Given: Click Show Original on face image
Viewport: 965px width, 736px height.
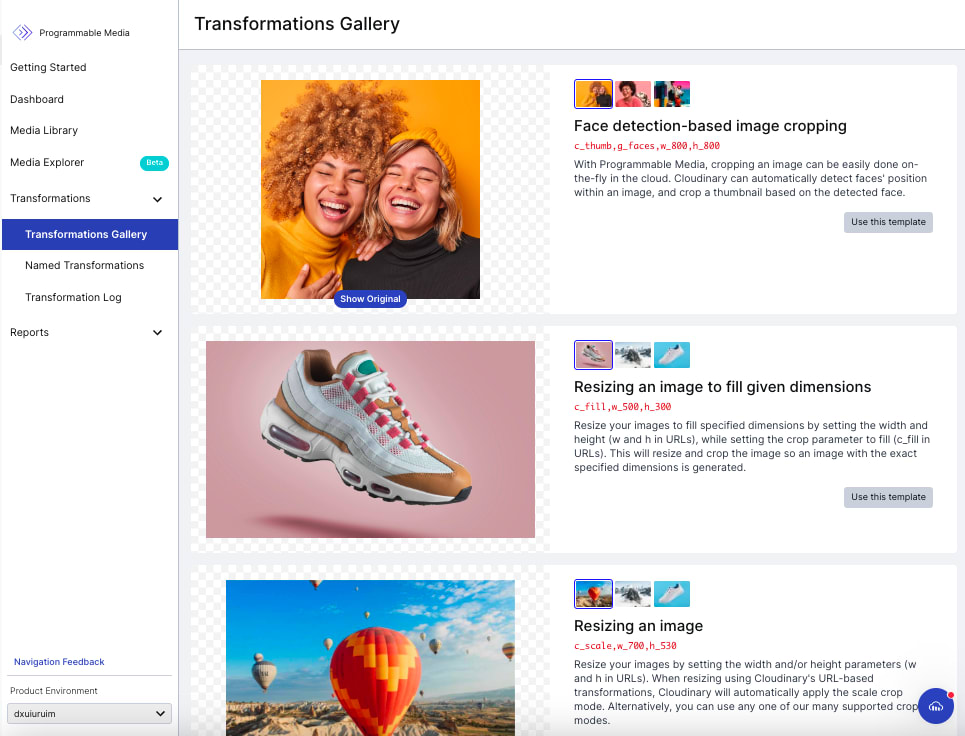Looking at the screenshot, I should (370, 298).
